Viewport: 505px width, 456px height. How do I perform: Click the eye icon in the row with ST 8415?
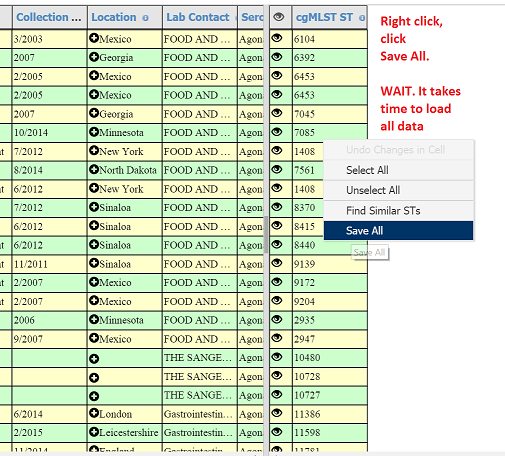277,225
